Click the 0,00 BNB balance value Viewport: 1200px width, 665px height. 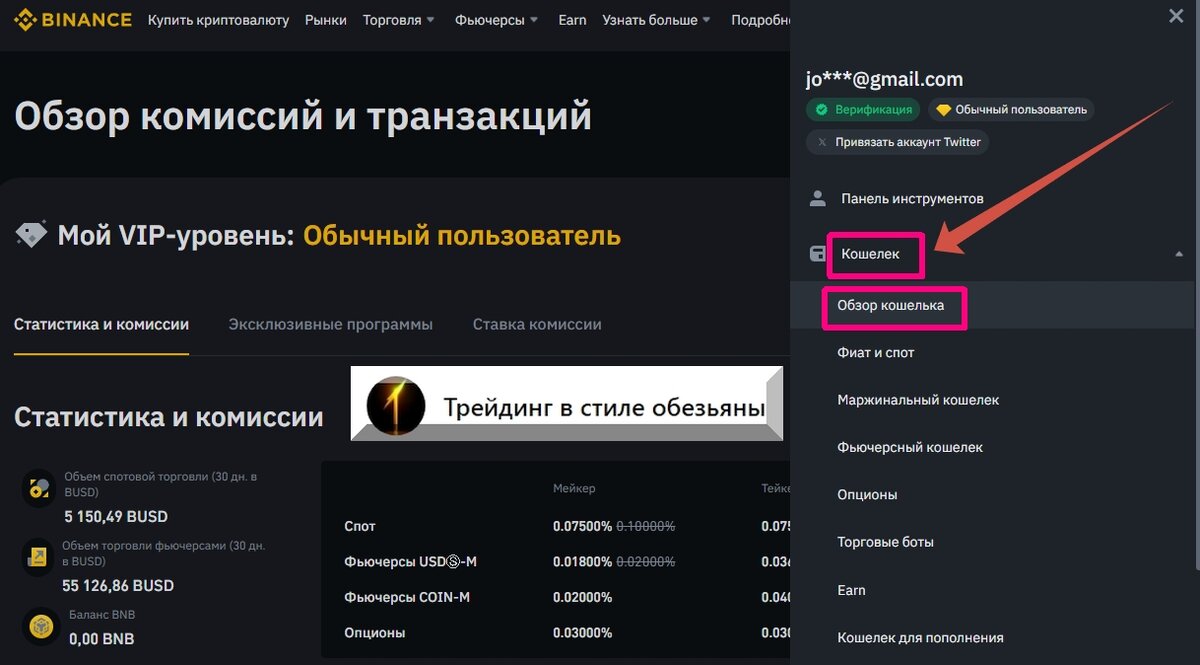101,638
